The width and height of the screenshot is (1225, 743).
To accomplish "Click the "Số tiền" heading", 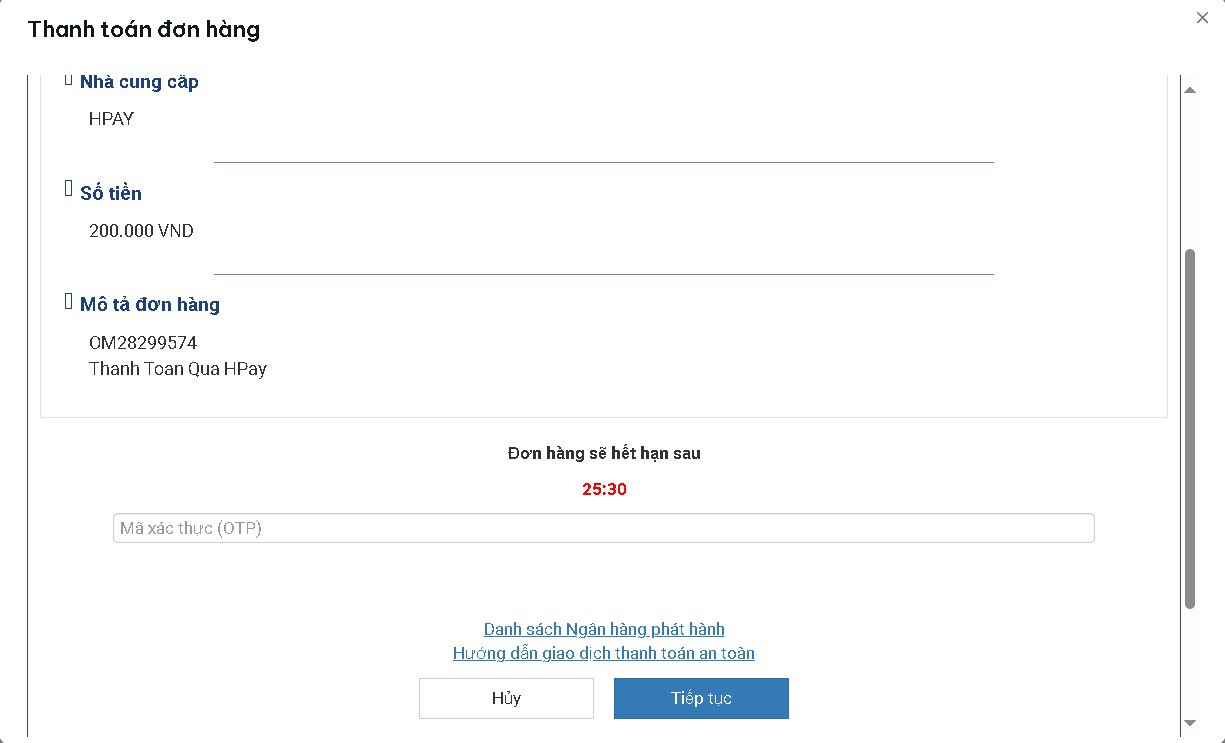I will coord(111,193).
